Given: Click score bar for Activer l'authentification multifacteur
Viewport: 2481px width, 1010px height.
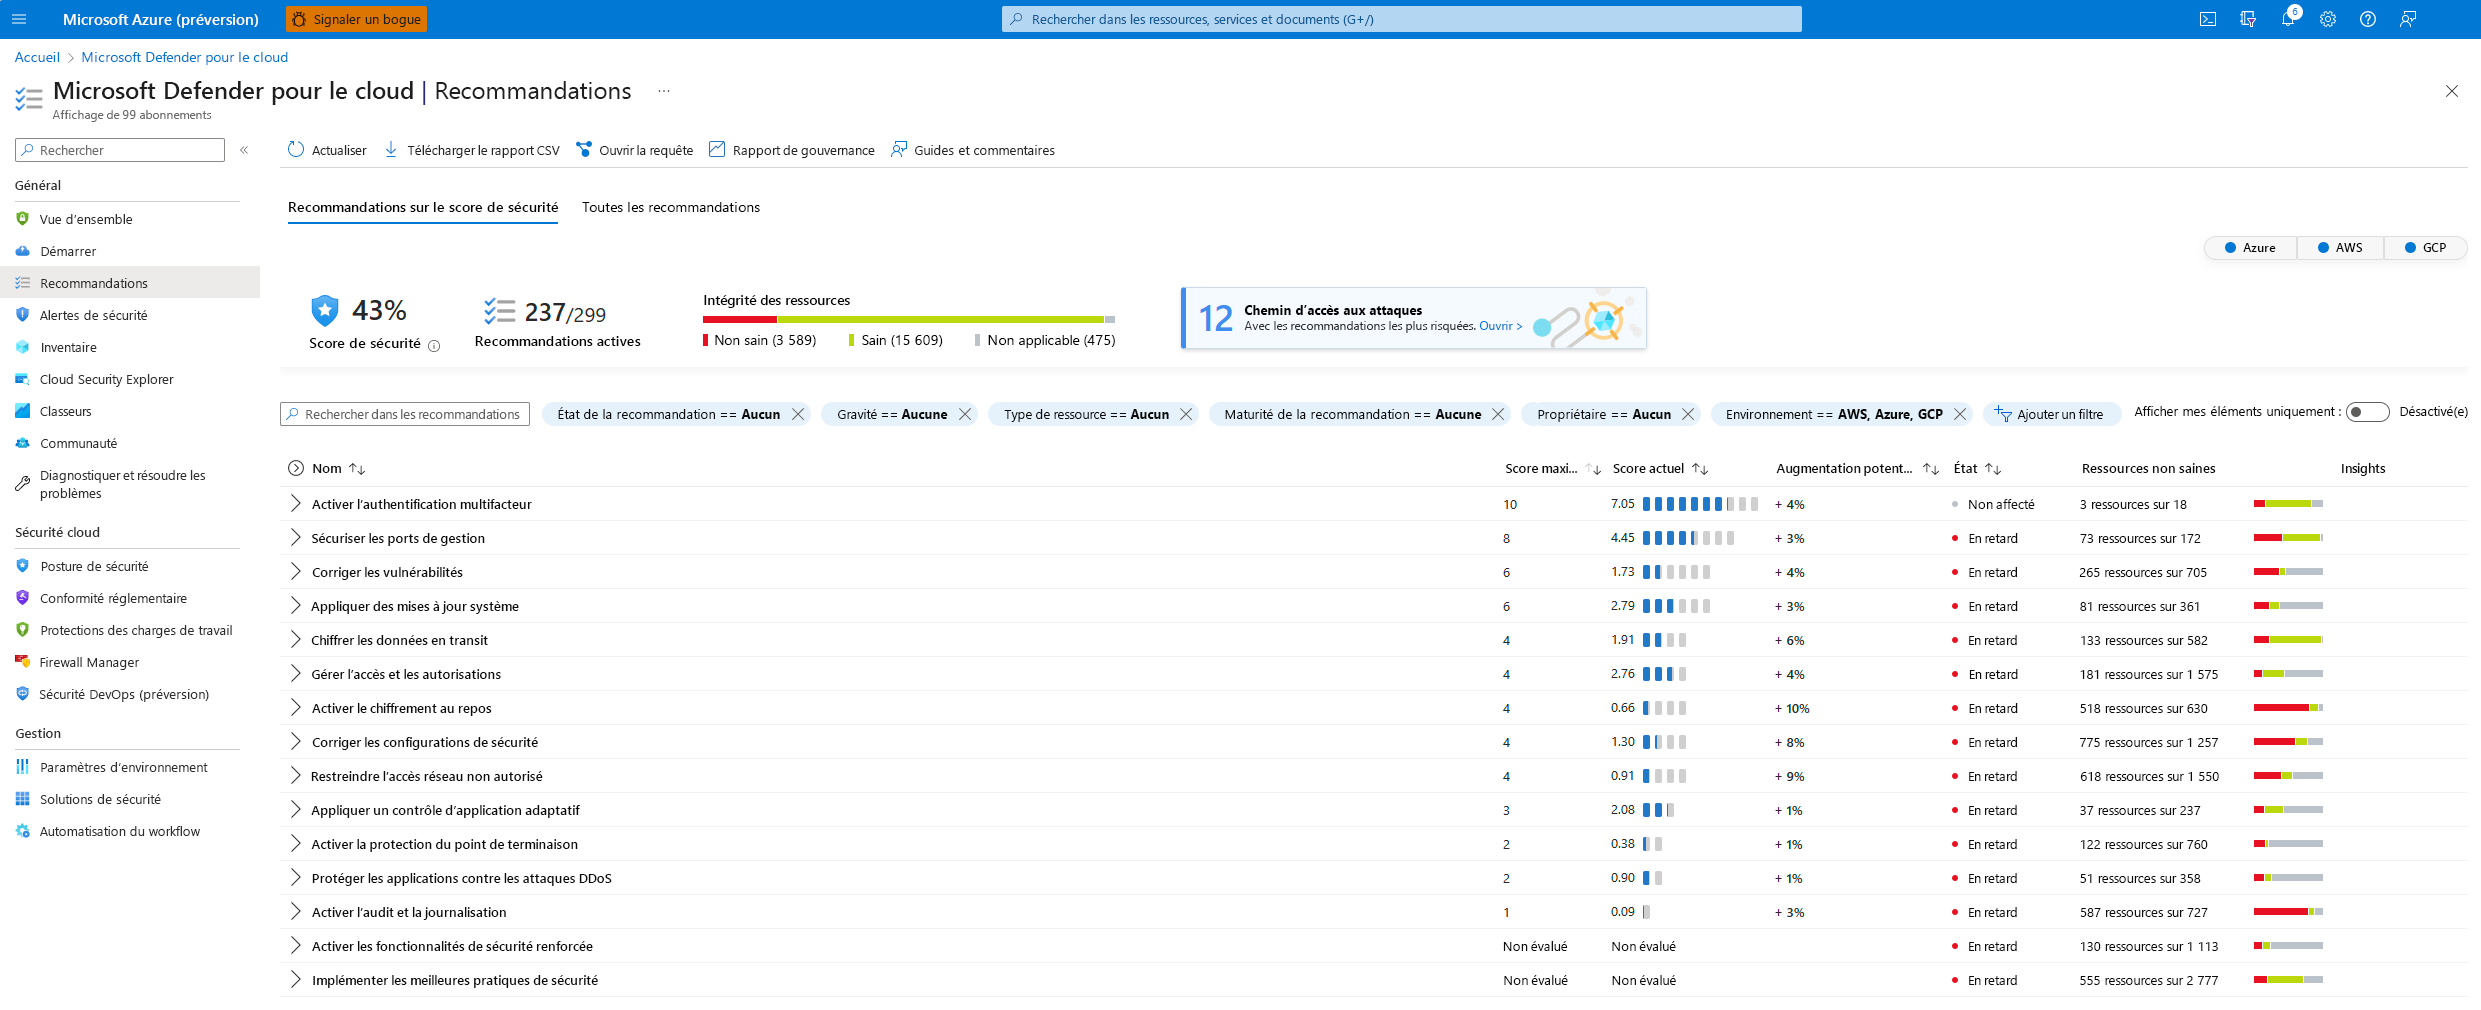Looking at the screenshot, I should pyautogui.click(x=1700, y=504).
